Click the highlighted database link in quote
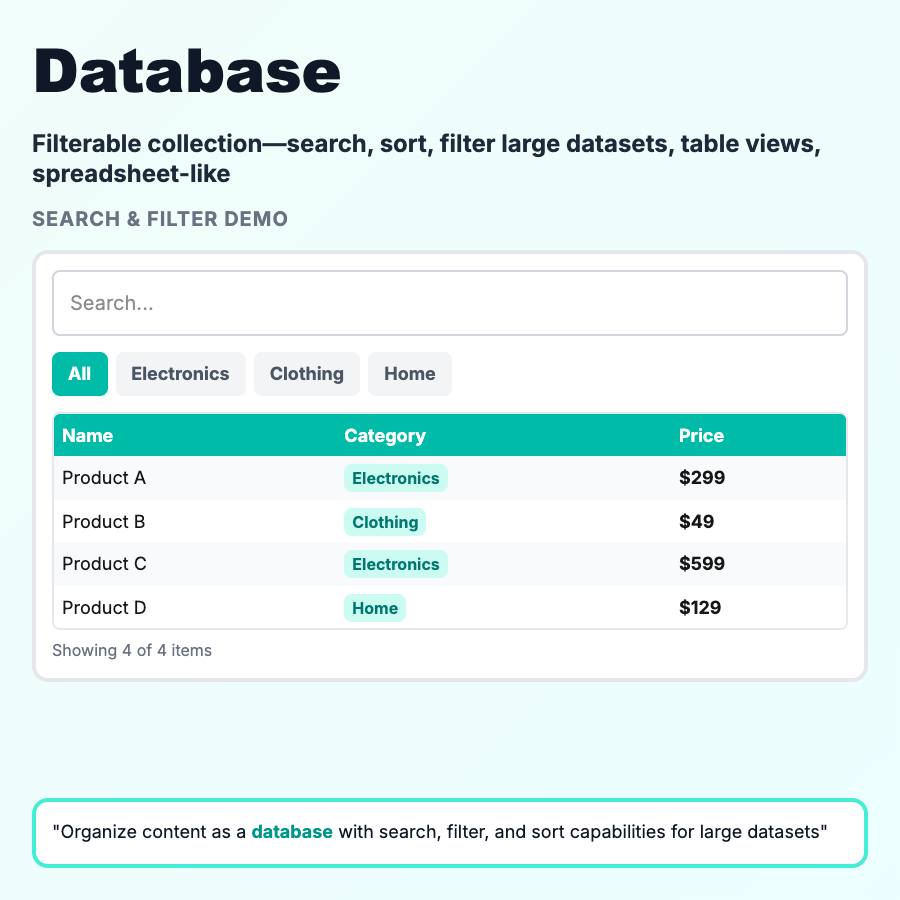 (292, 832)
